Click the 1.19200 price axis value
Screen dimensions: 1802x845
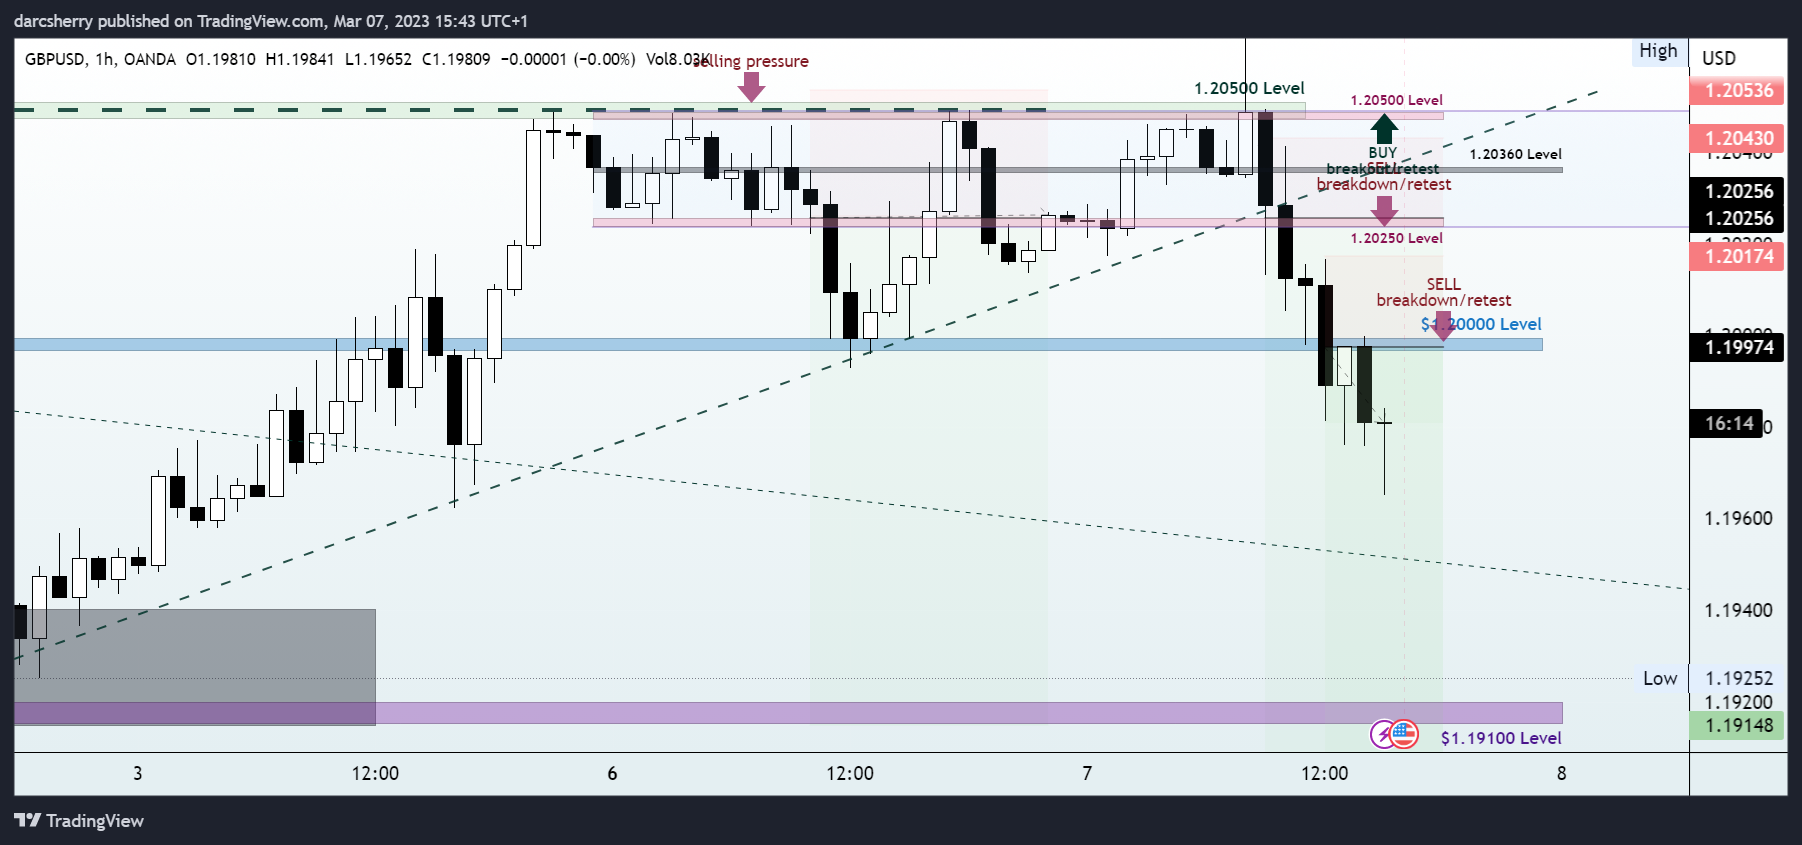point(1738,702)
